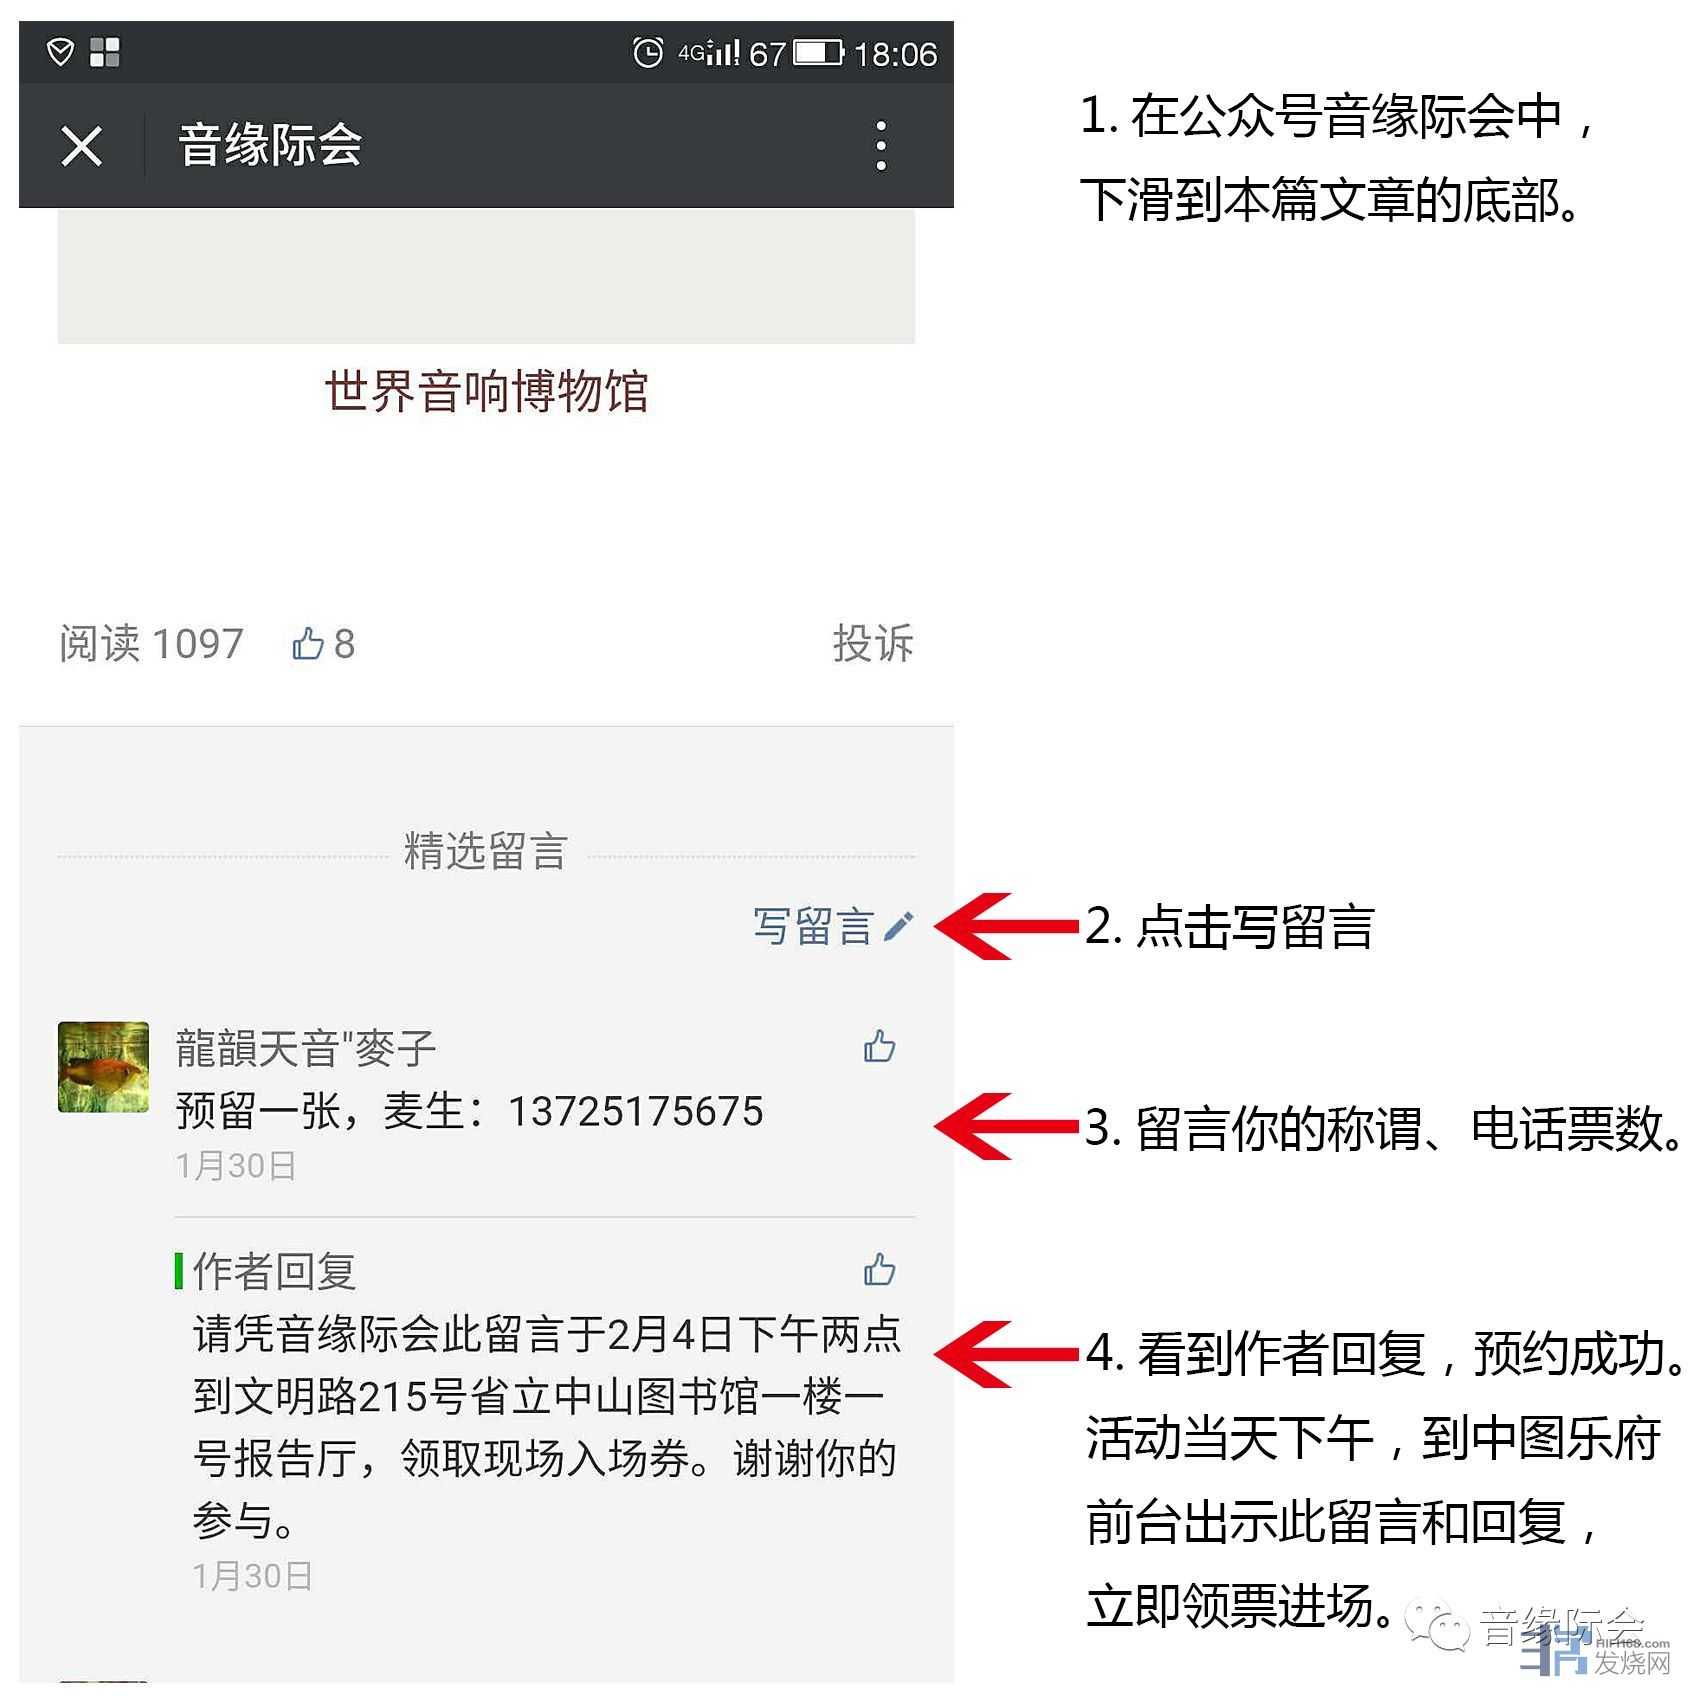The height and width of the screenshot is (1701, 1701).
Task: Tap the 18:06 clock in status bar
Action: click(895, 53)
